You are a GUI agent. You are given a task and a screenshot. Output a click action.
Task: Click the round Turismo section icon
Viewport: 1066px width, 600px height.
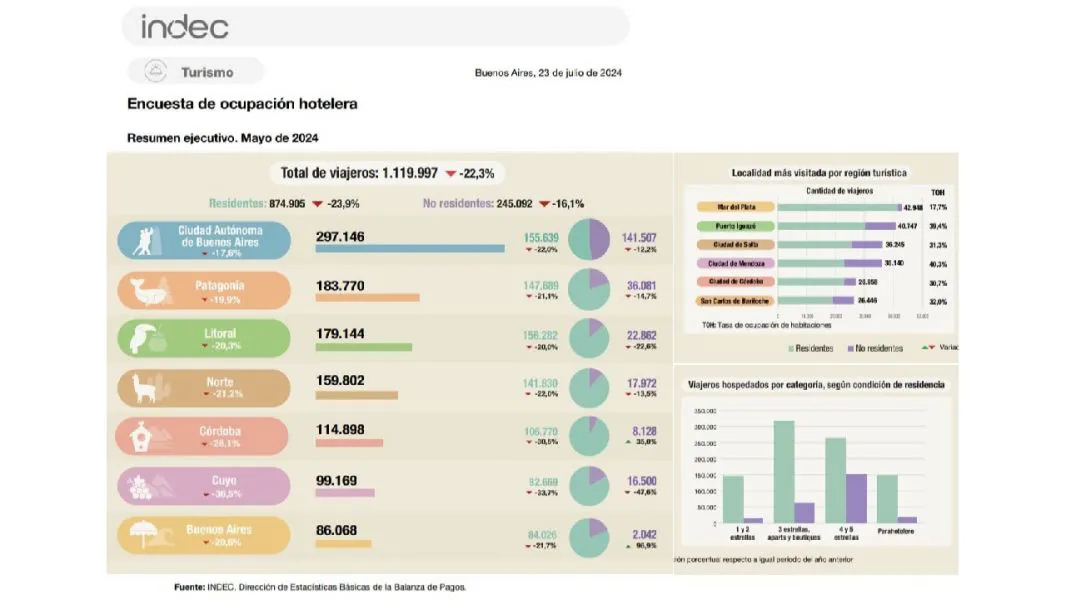pos(155,71)
